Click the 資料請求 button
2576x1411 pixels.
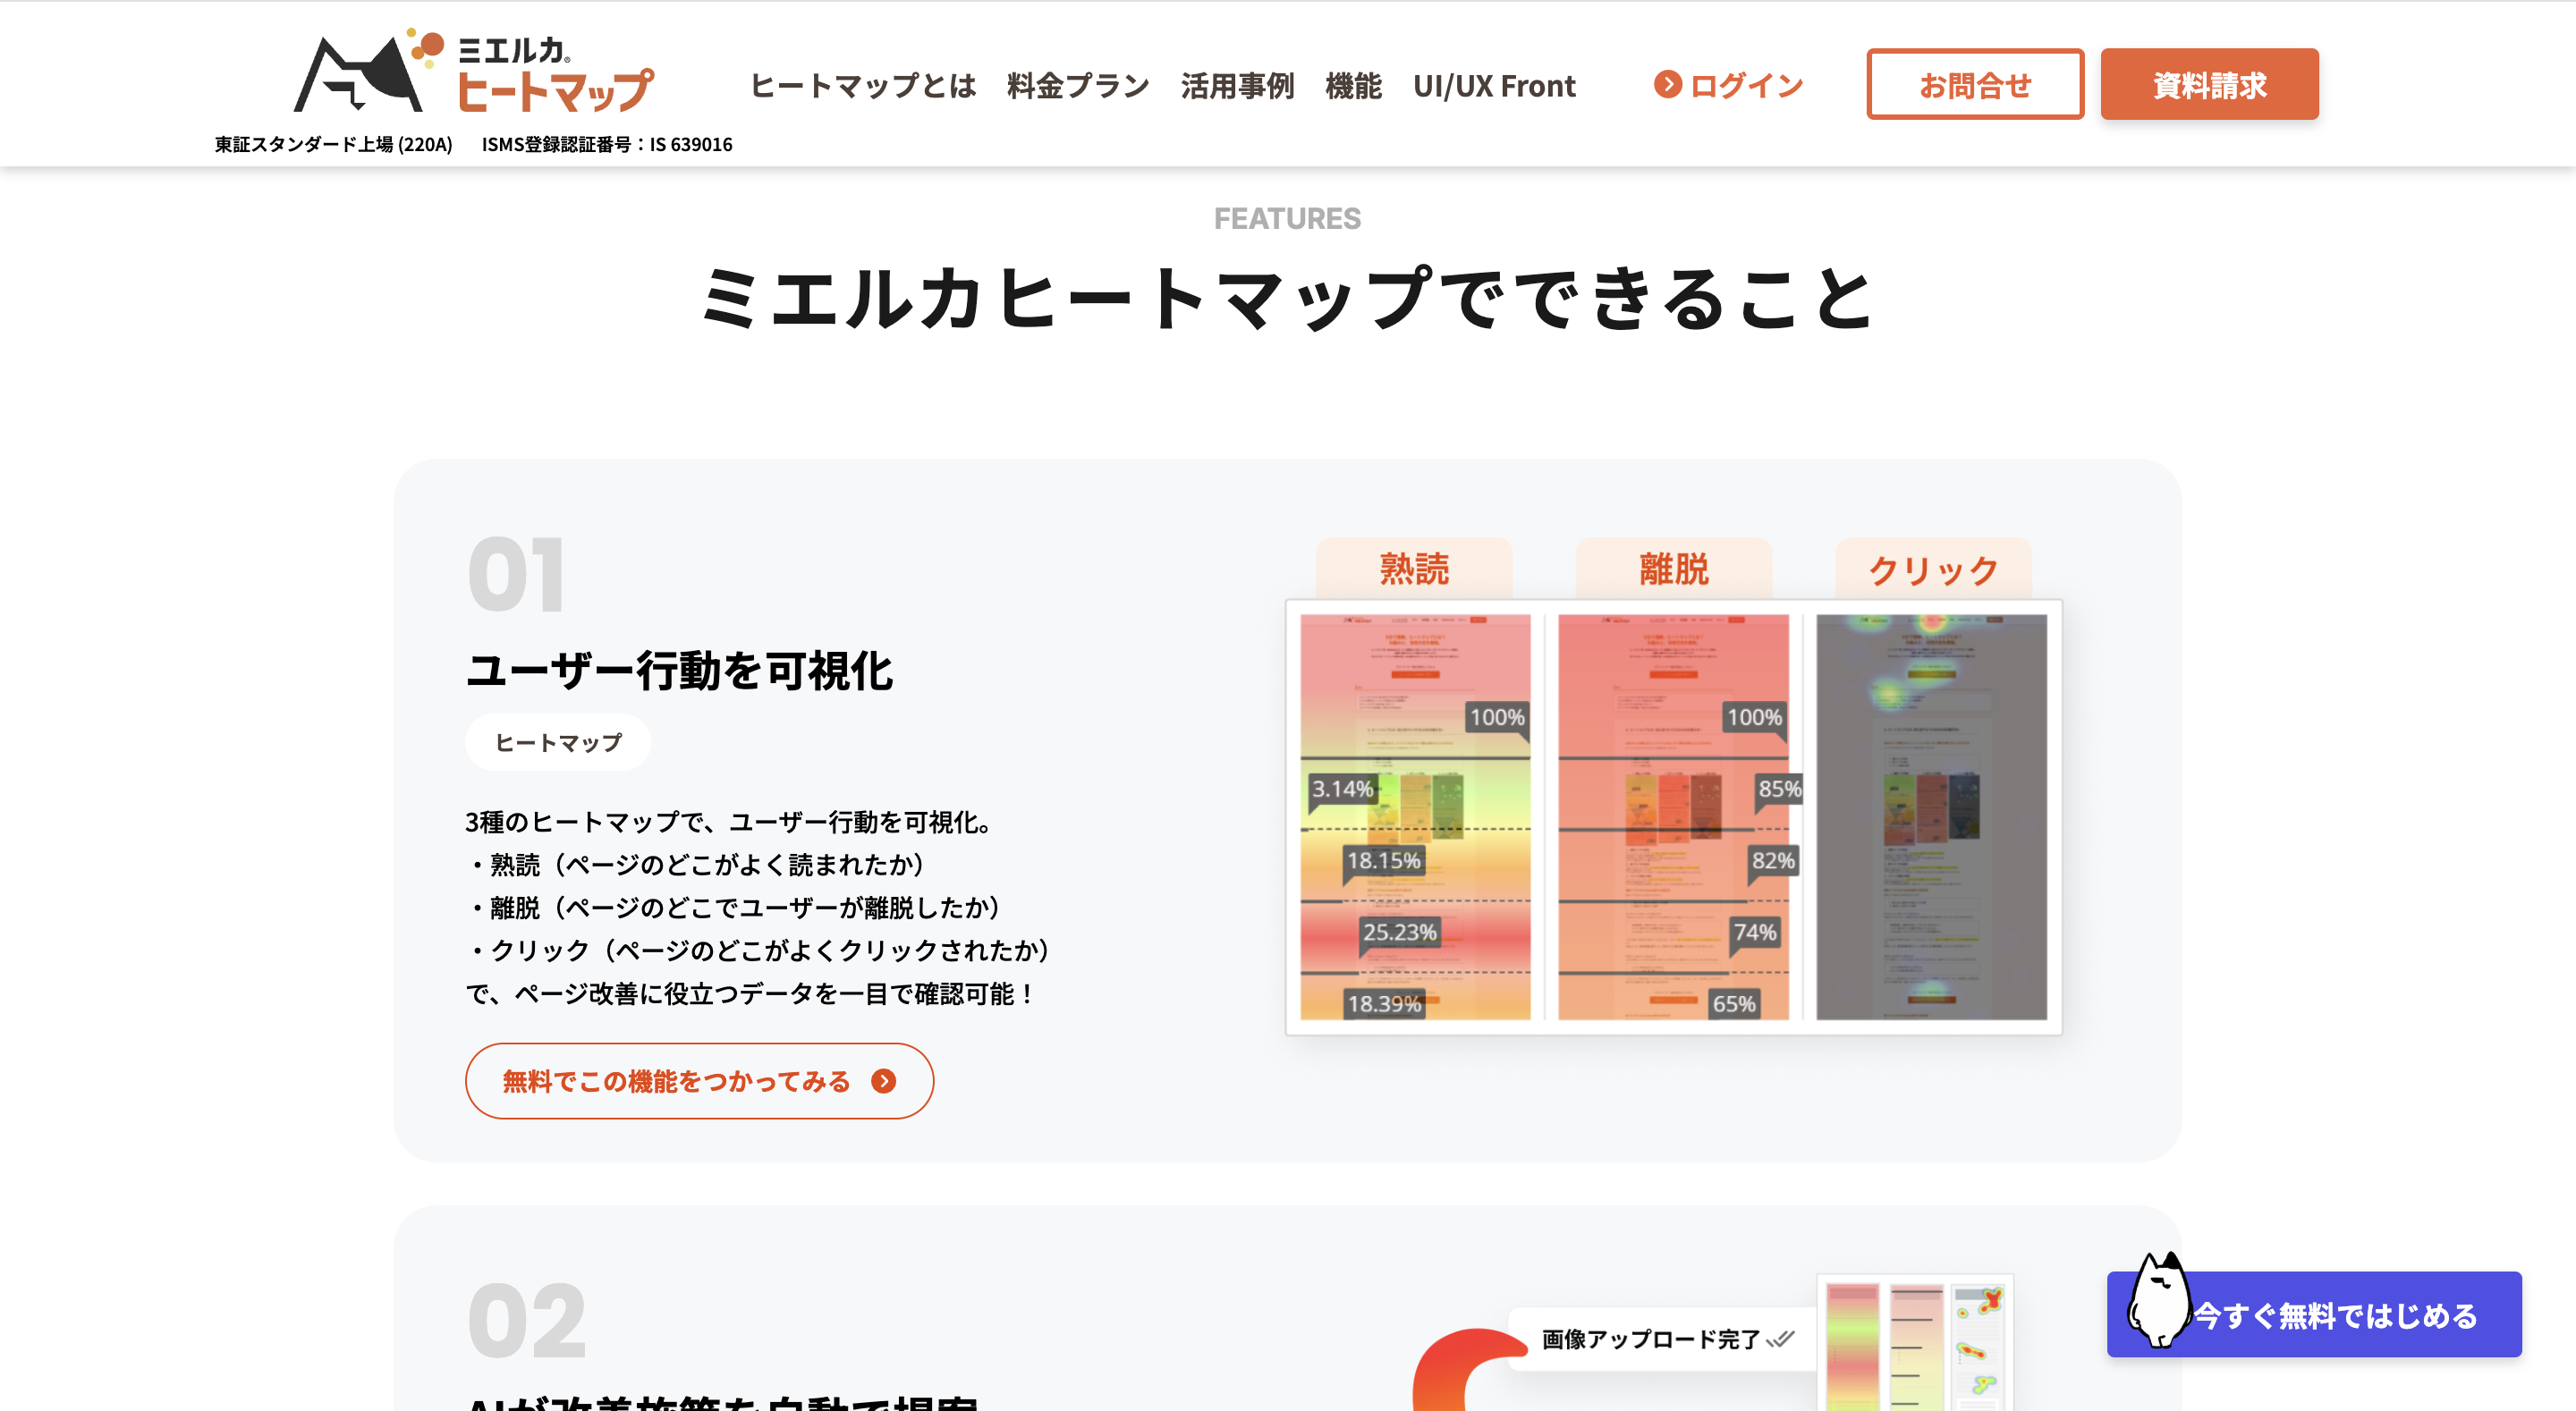tap(2209, 84)
